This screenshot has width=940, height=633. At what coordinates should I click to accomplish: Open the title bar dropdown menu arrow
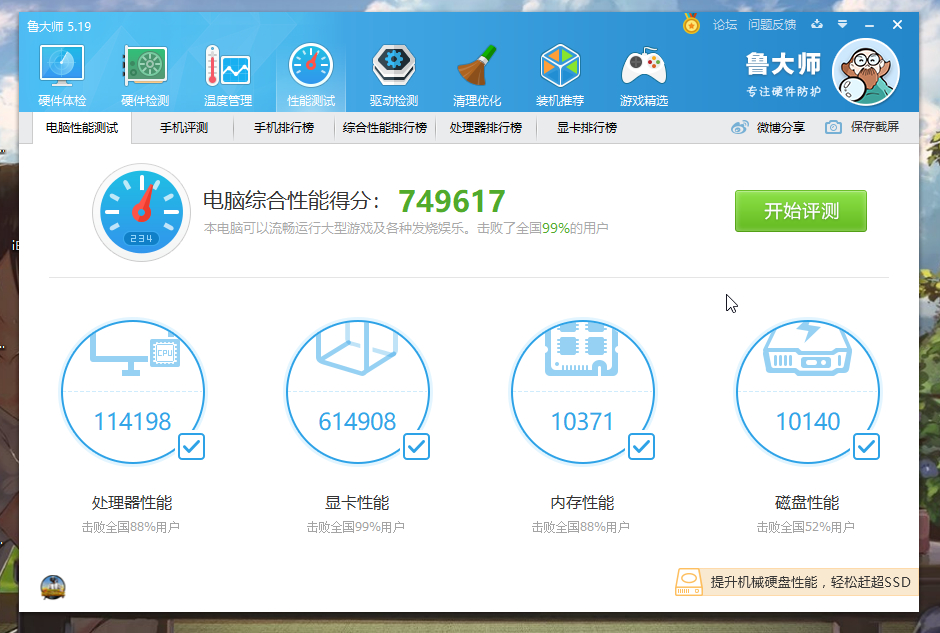pos(842,25)
